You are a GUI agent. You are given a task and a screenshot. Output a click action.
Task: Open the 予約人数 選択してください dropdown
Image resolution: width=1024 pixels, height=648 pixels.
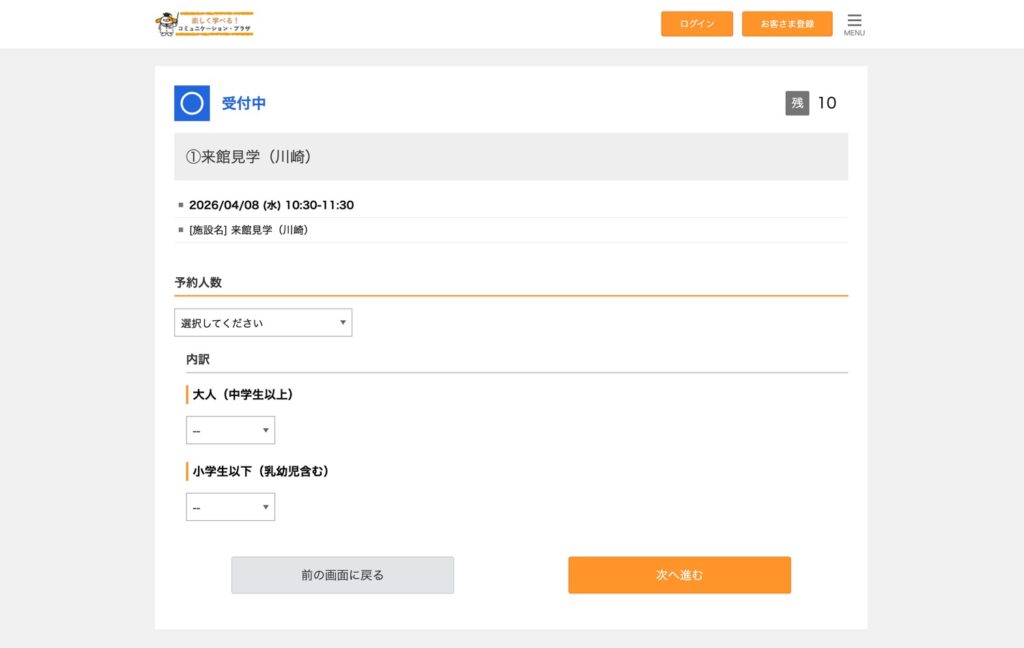(263, 323)
